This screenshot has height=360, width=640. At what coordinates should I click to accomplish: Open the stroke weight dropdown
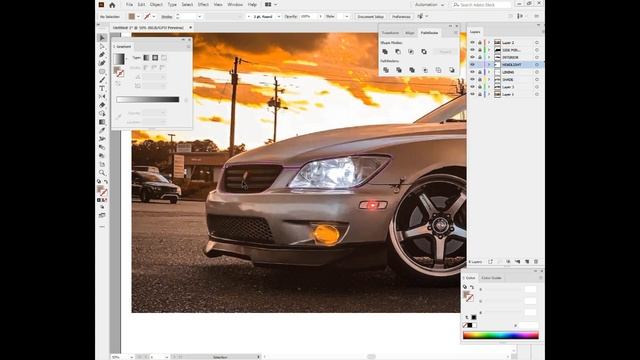200,17
